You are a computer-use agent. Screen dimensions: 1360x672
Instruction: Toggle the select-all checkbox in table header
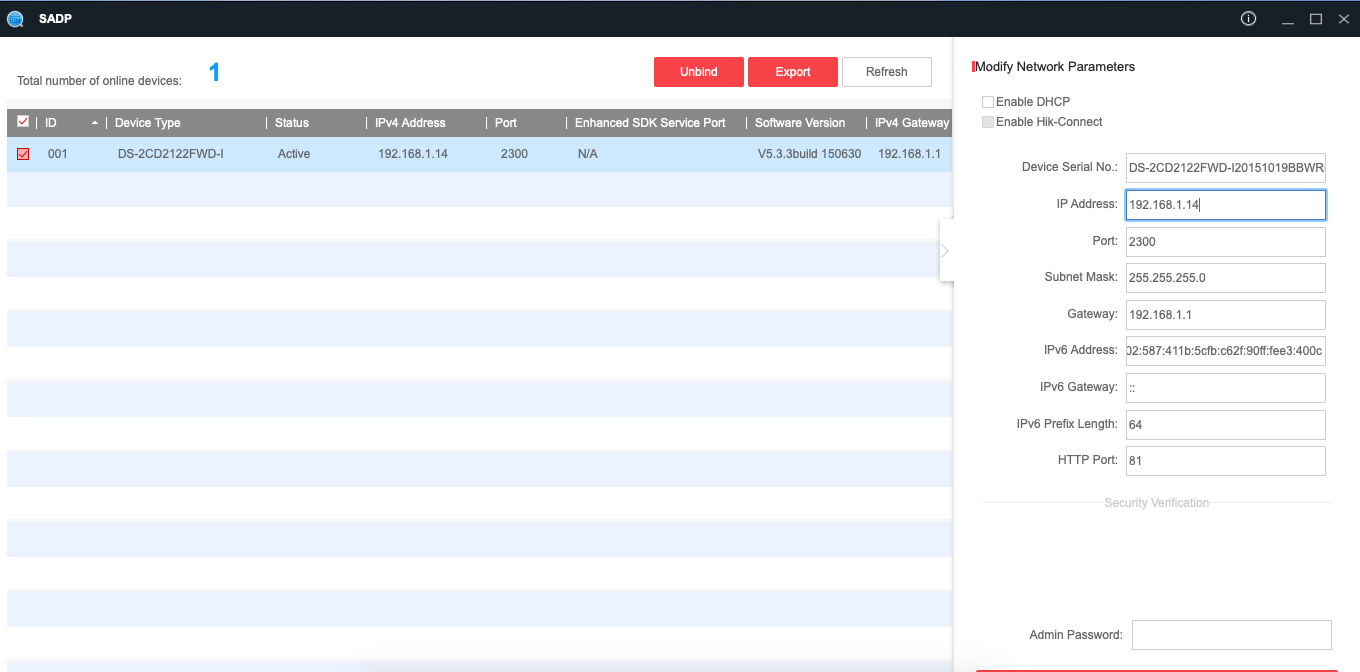coord(23,122)
